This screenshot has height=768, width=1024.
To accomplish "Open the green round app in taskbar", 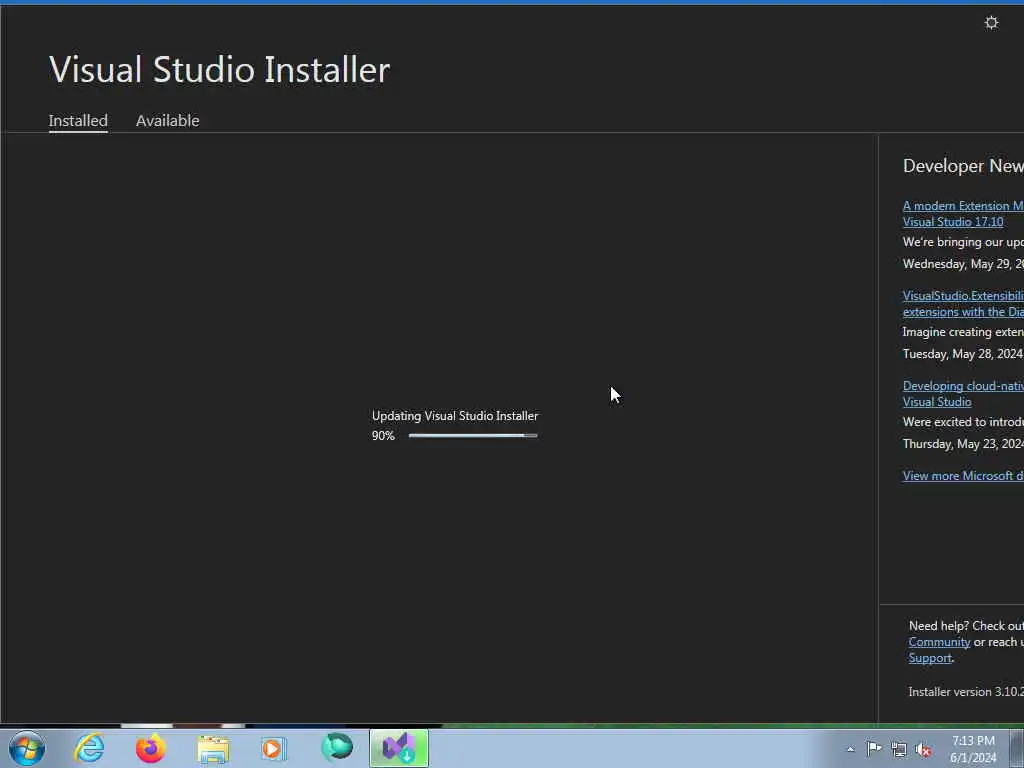I will [x=337, y=748].
